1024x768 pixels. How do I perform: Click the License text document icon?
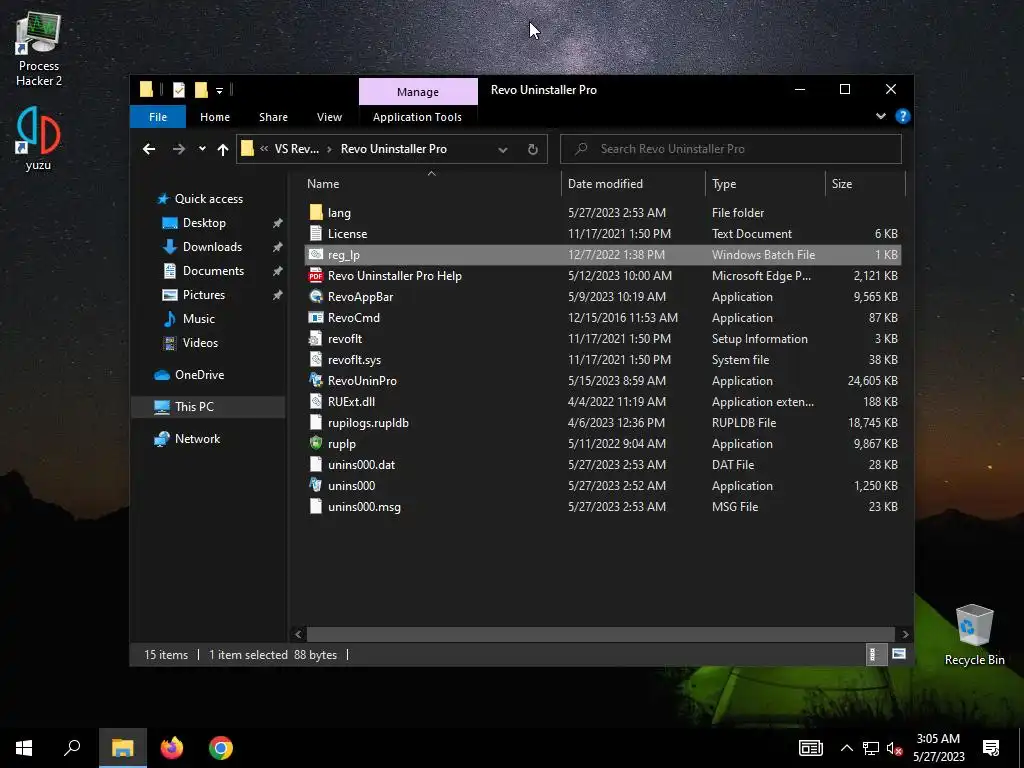(x=316, y=233)
